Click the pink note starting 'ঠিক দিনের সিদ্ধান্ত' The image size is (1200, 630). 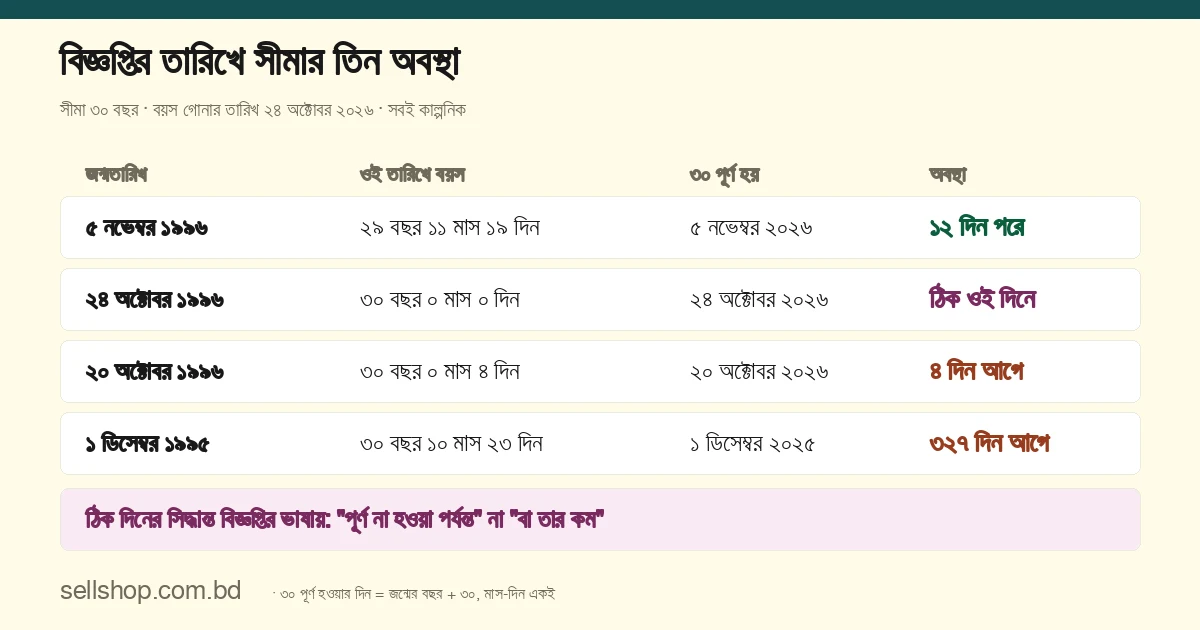click(x=600, y=519)
